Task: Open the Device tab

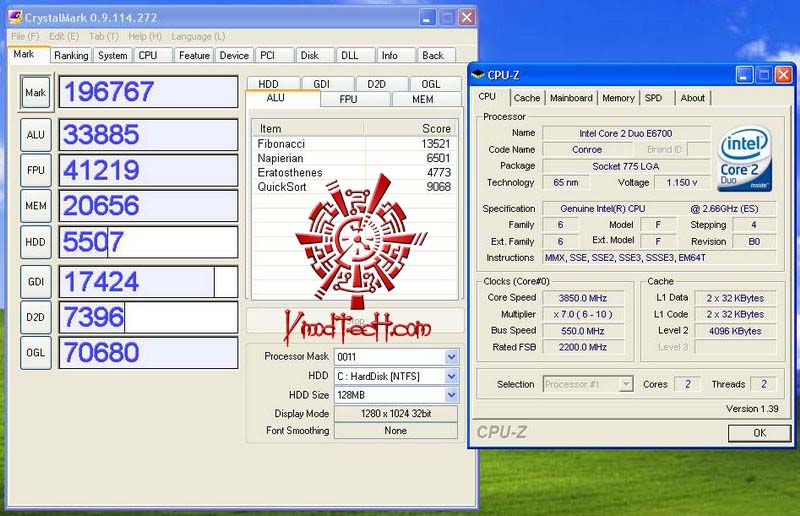Action: [234, 55]
